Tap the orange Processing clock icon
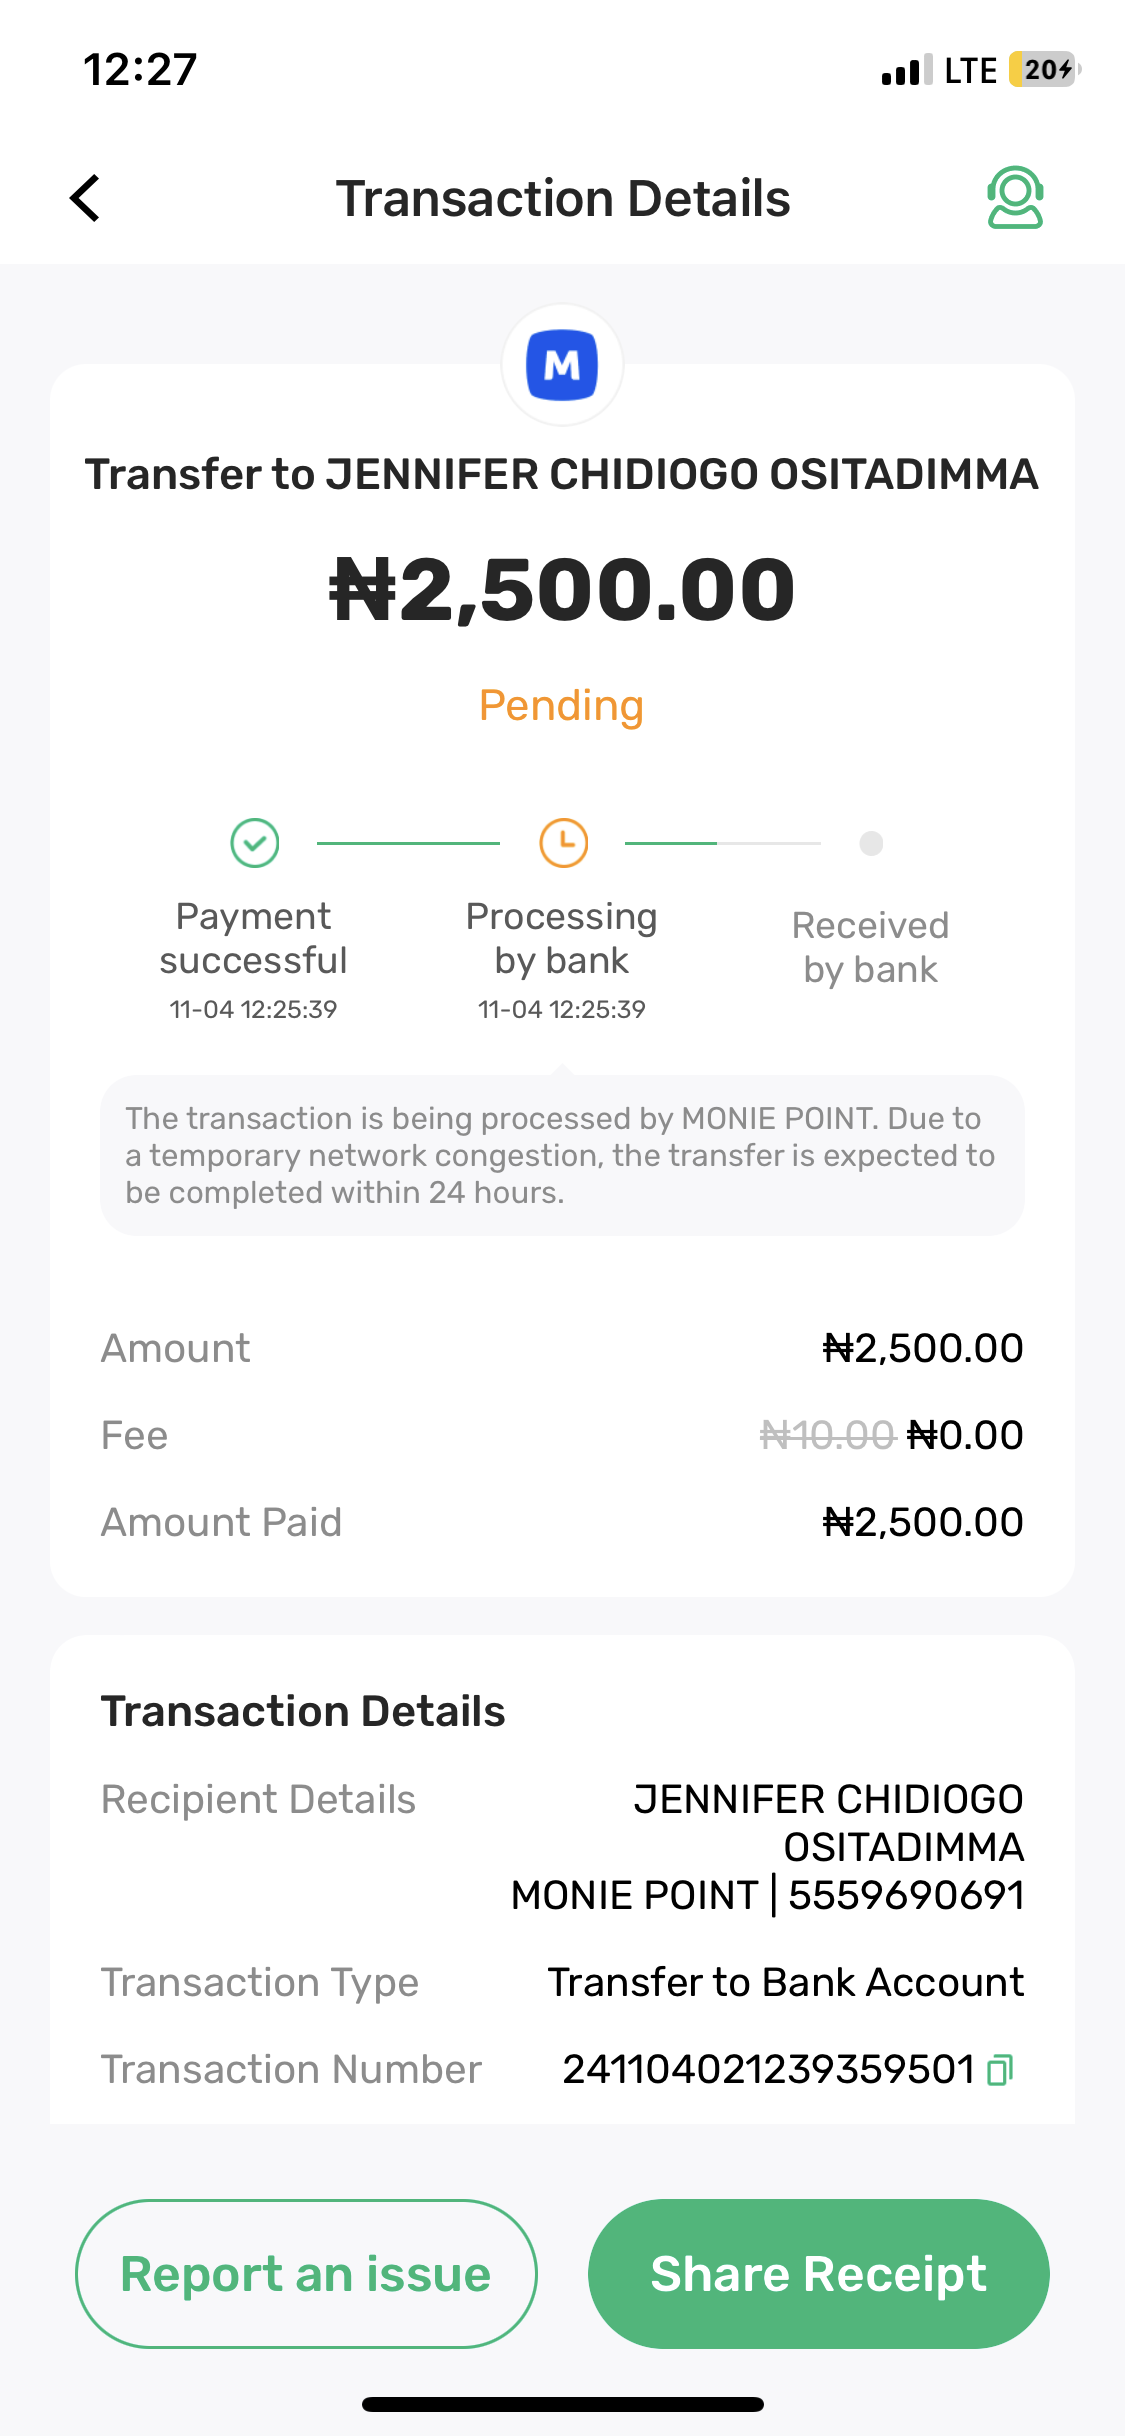The height and width of the screenshot is (2436, 1125). coord(564,843)
